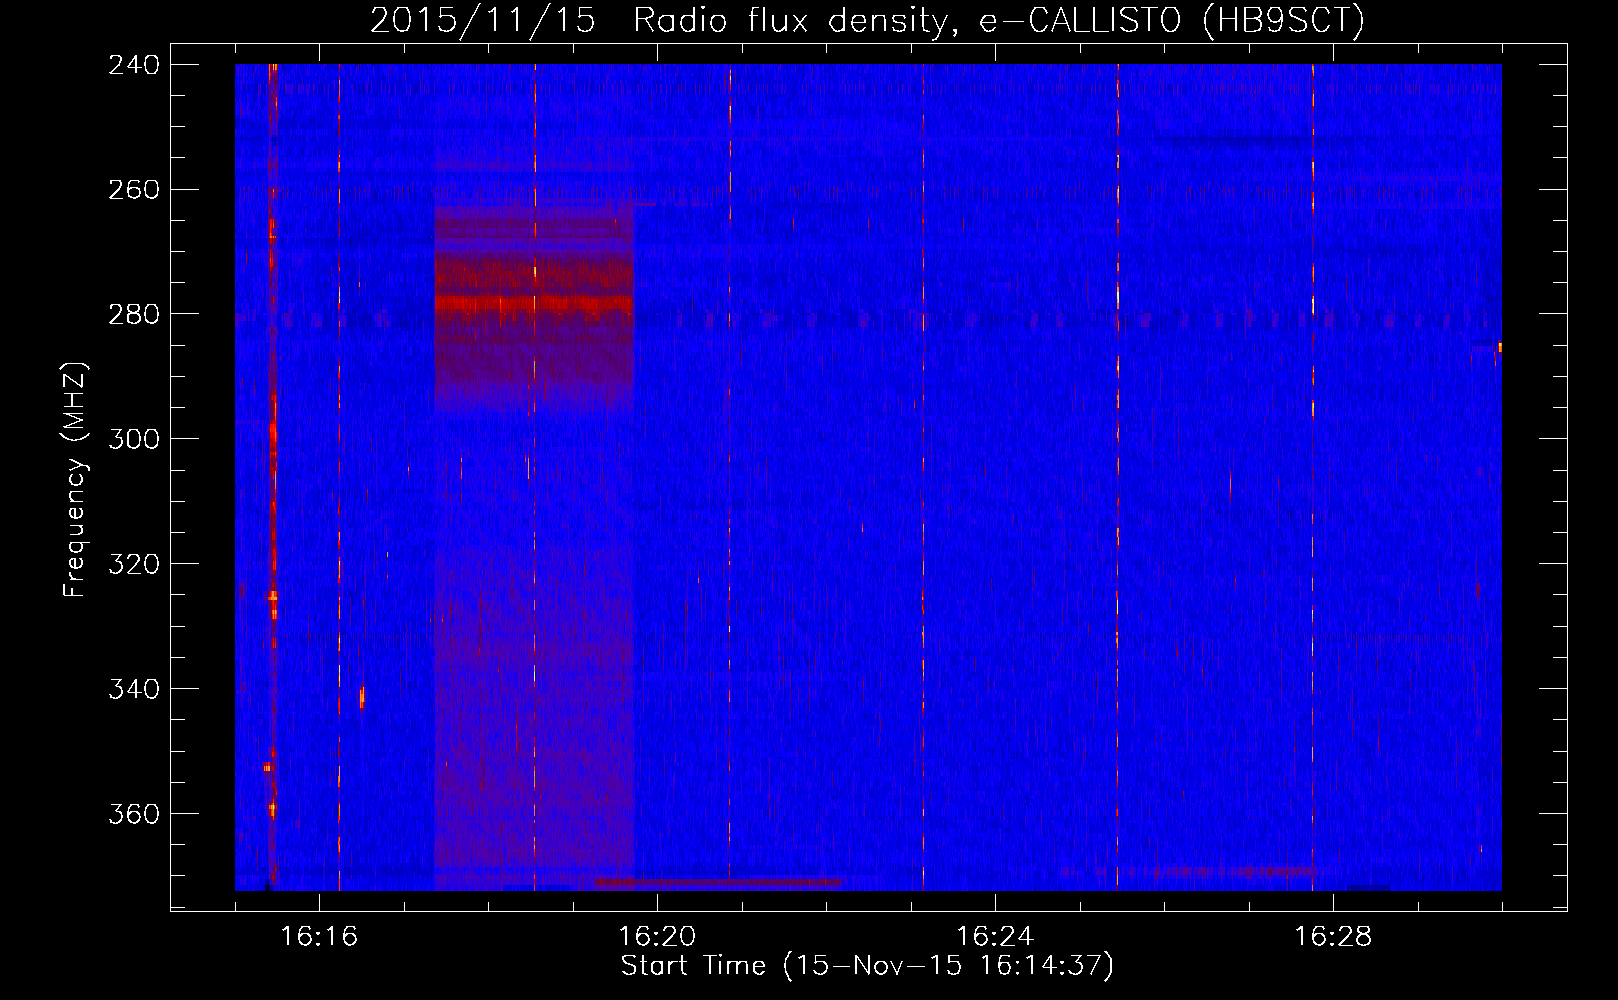
Task: Click the plot title with date 2015/11/15
Action: (867, 20)
